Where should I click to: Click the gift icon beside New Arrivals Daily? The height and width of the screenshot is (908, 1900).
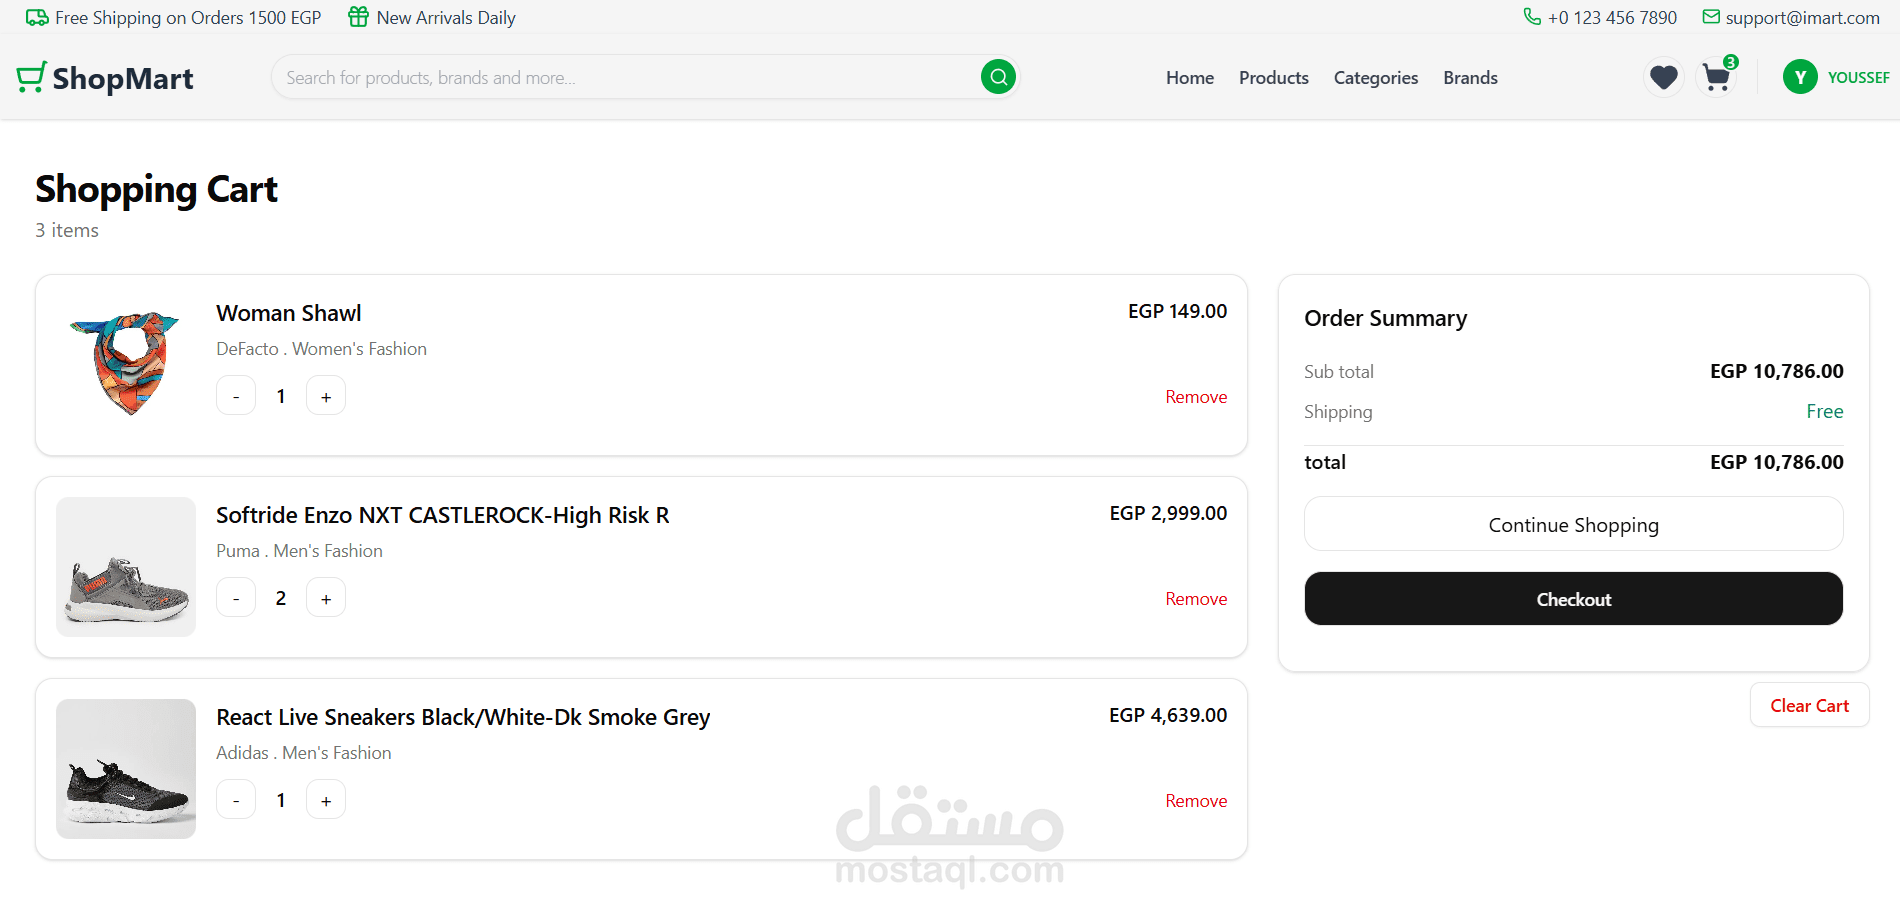pyautogui.click(x=358, y=17)
